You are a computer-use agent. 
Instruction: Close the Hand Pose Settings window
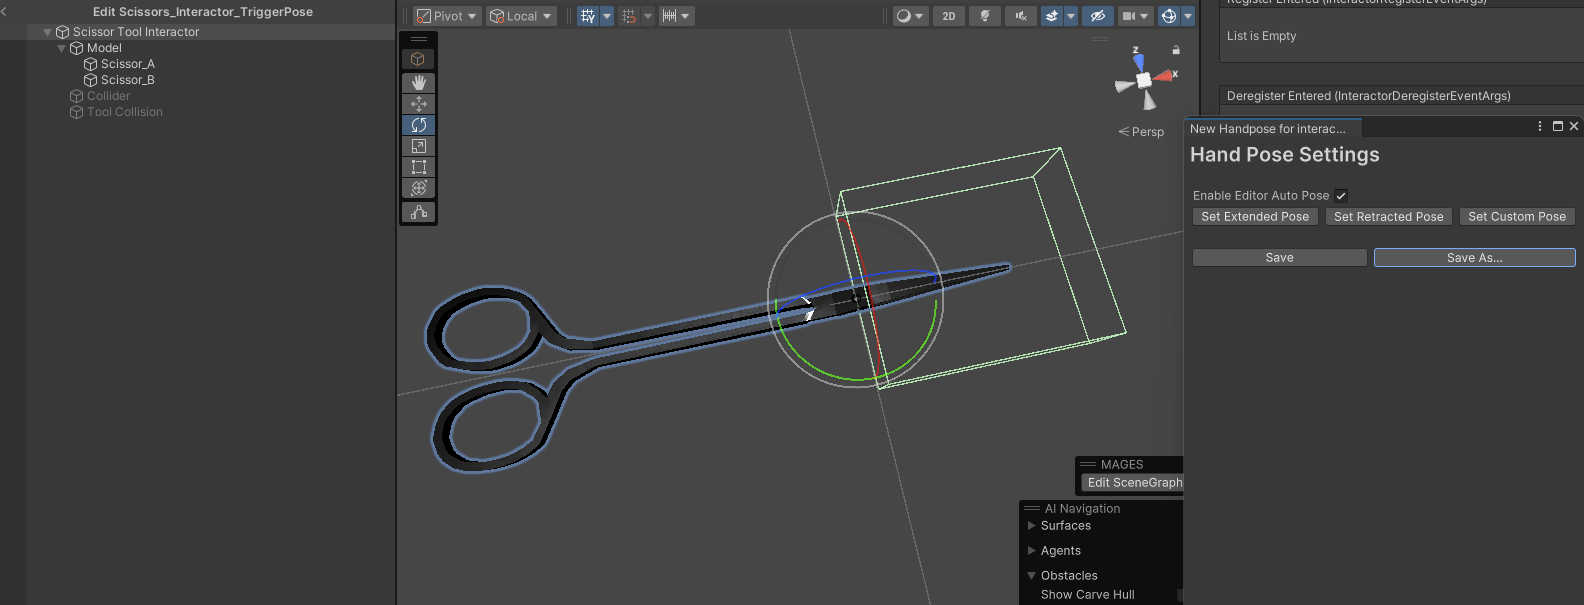1574,126
